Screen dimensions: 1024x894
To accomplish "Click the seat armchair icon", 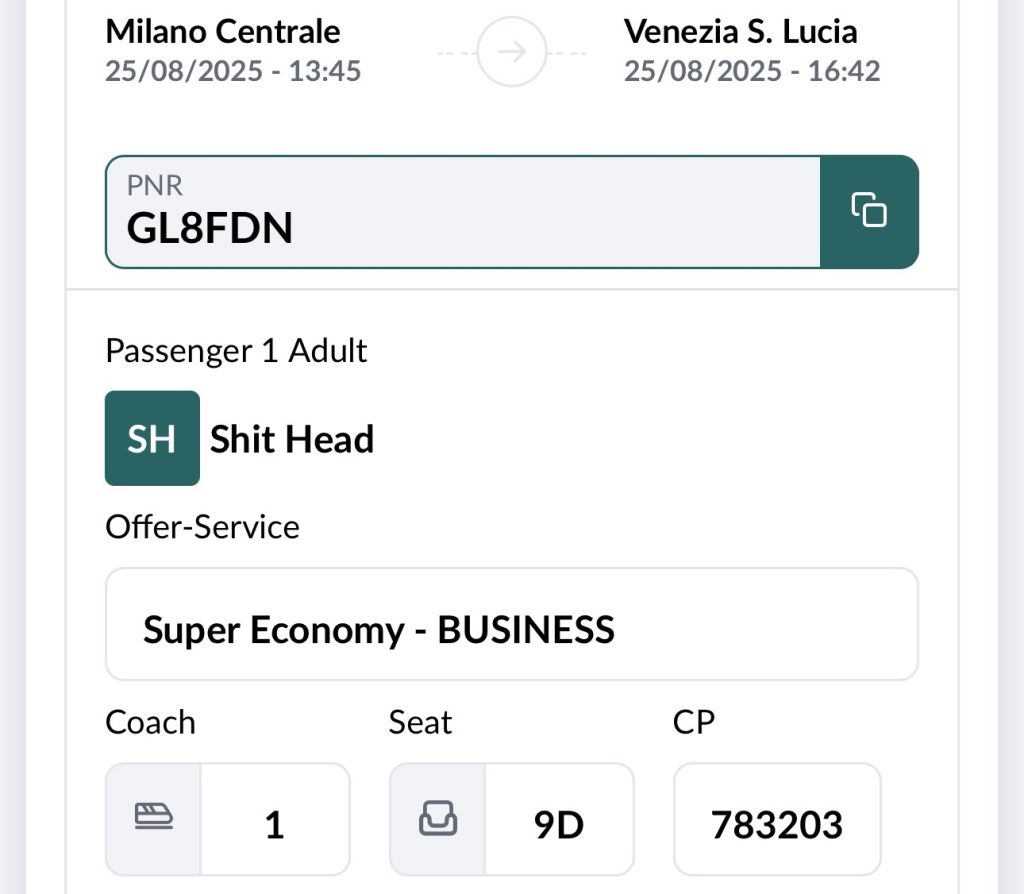I will coord(437,820).
